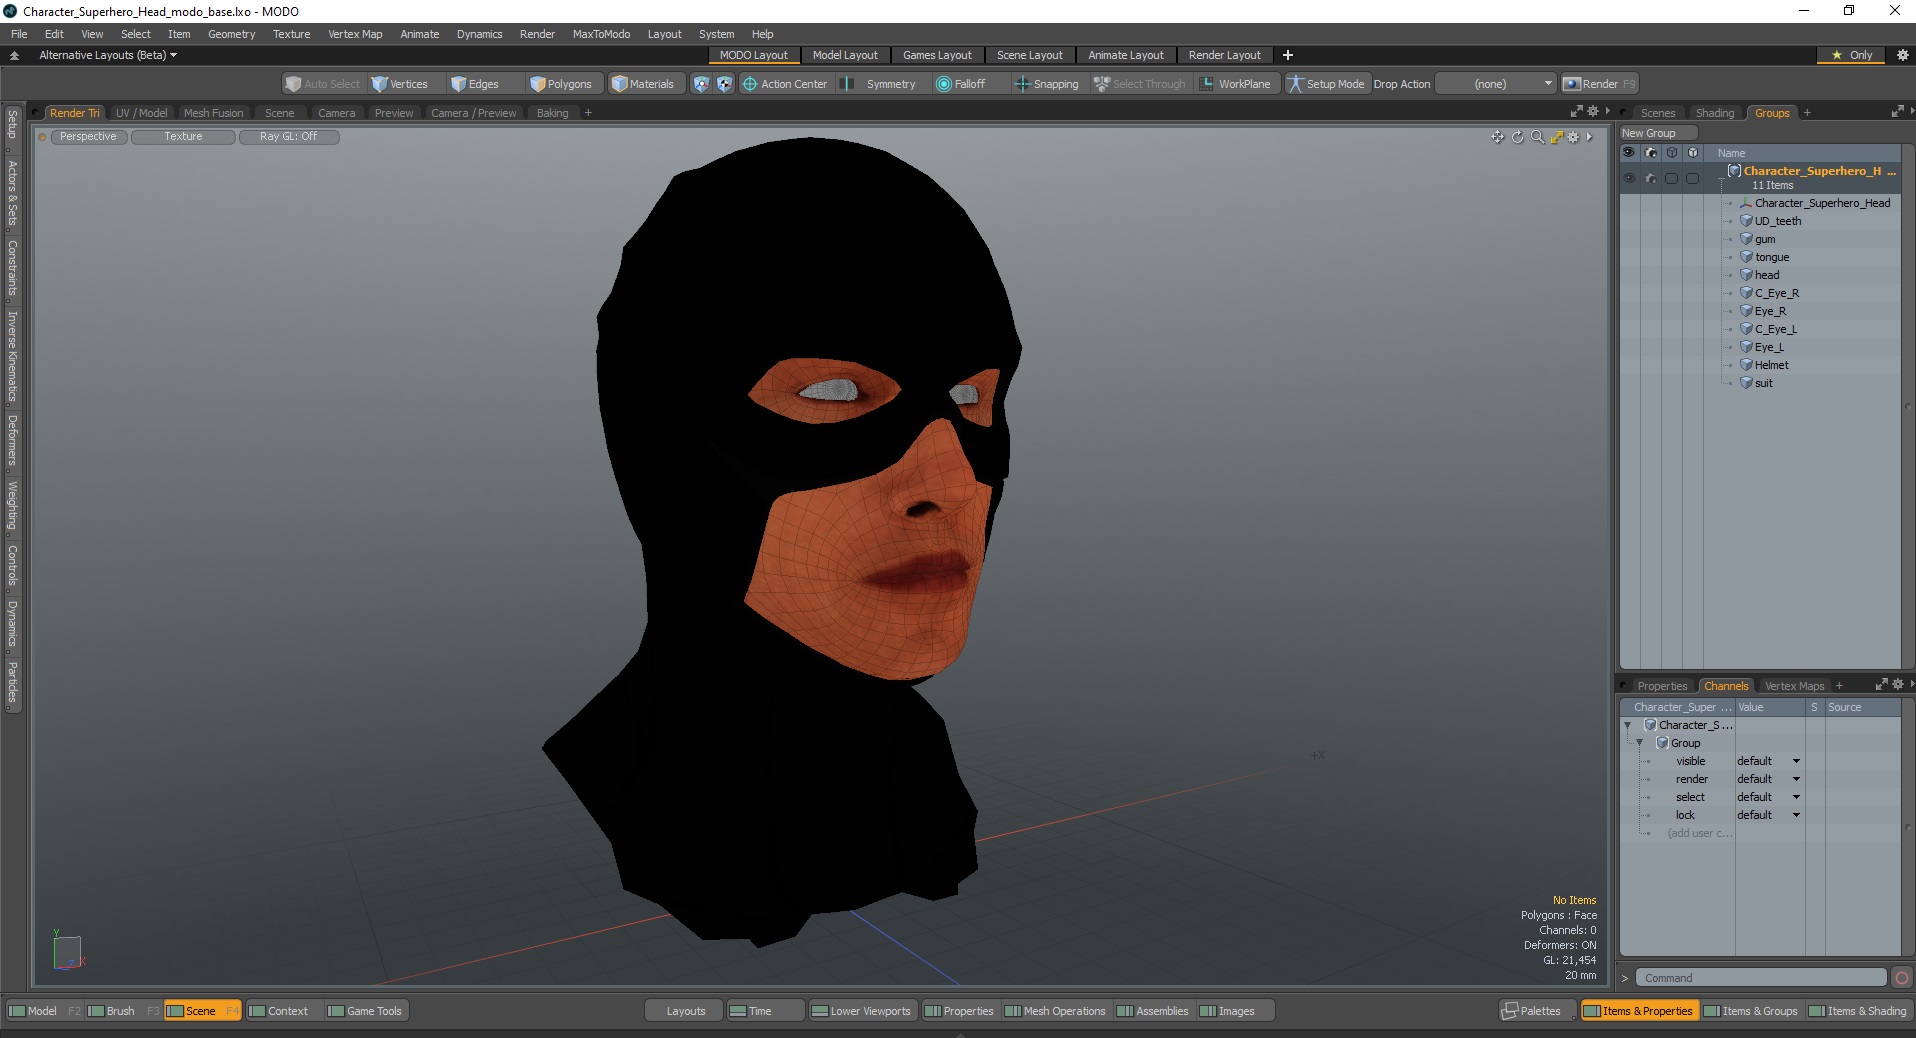The height and width of the screenshot is (1038, 1916).
Task: Focus the Command input field
Action: (1762, 978)
